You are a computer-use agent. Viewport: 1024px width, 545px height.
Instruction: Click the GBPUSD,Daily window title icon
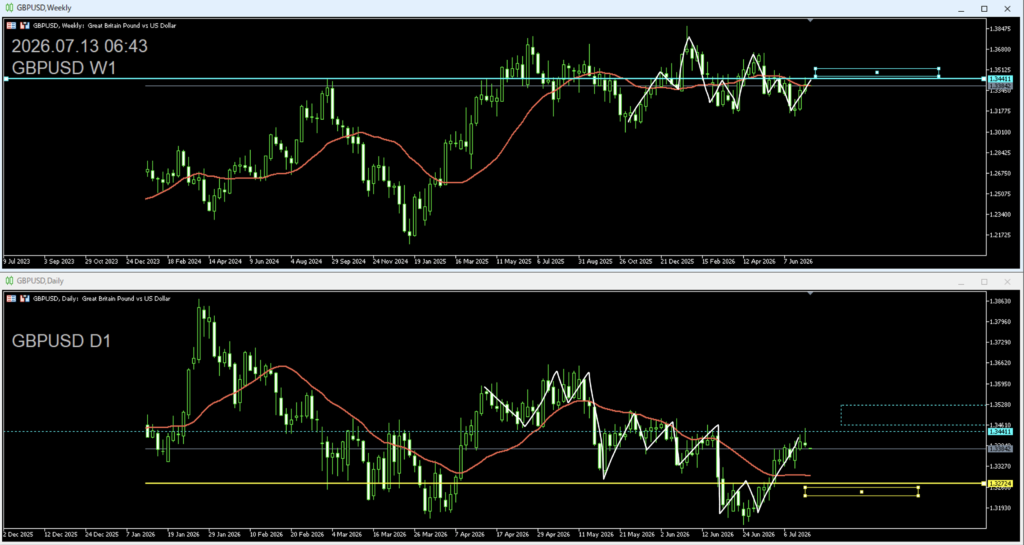pos(9,281)
